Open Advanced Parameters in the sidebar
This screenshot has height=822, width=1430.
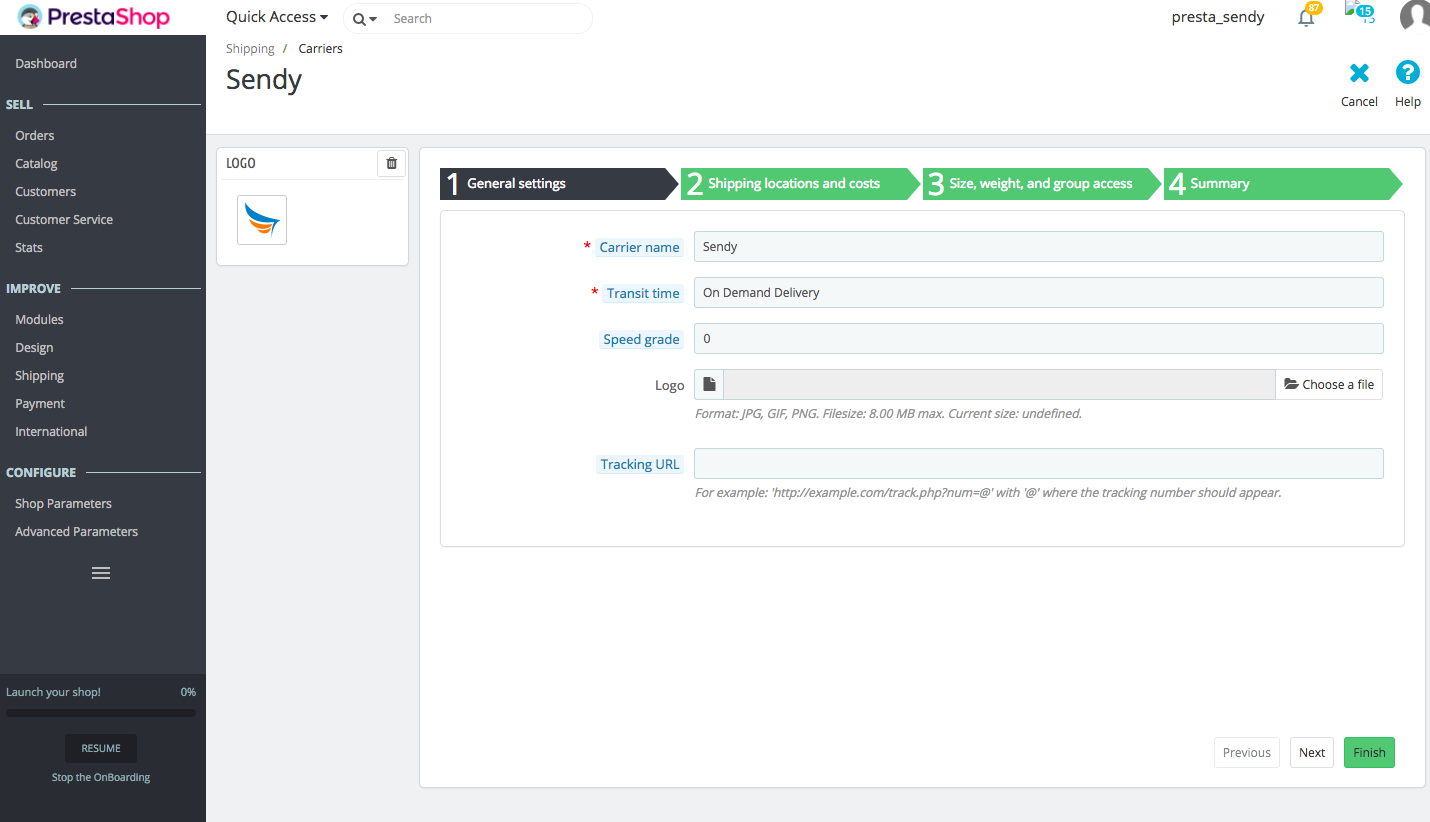76,531
